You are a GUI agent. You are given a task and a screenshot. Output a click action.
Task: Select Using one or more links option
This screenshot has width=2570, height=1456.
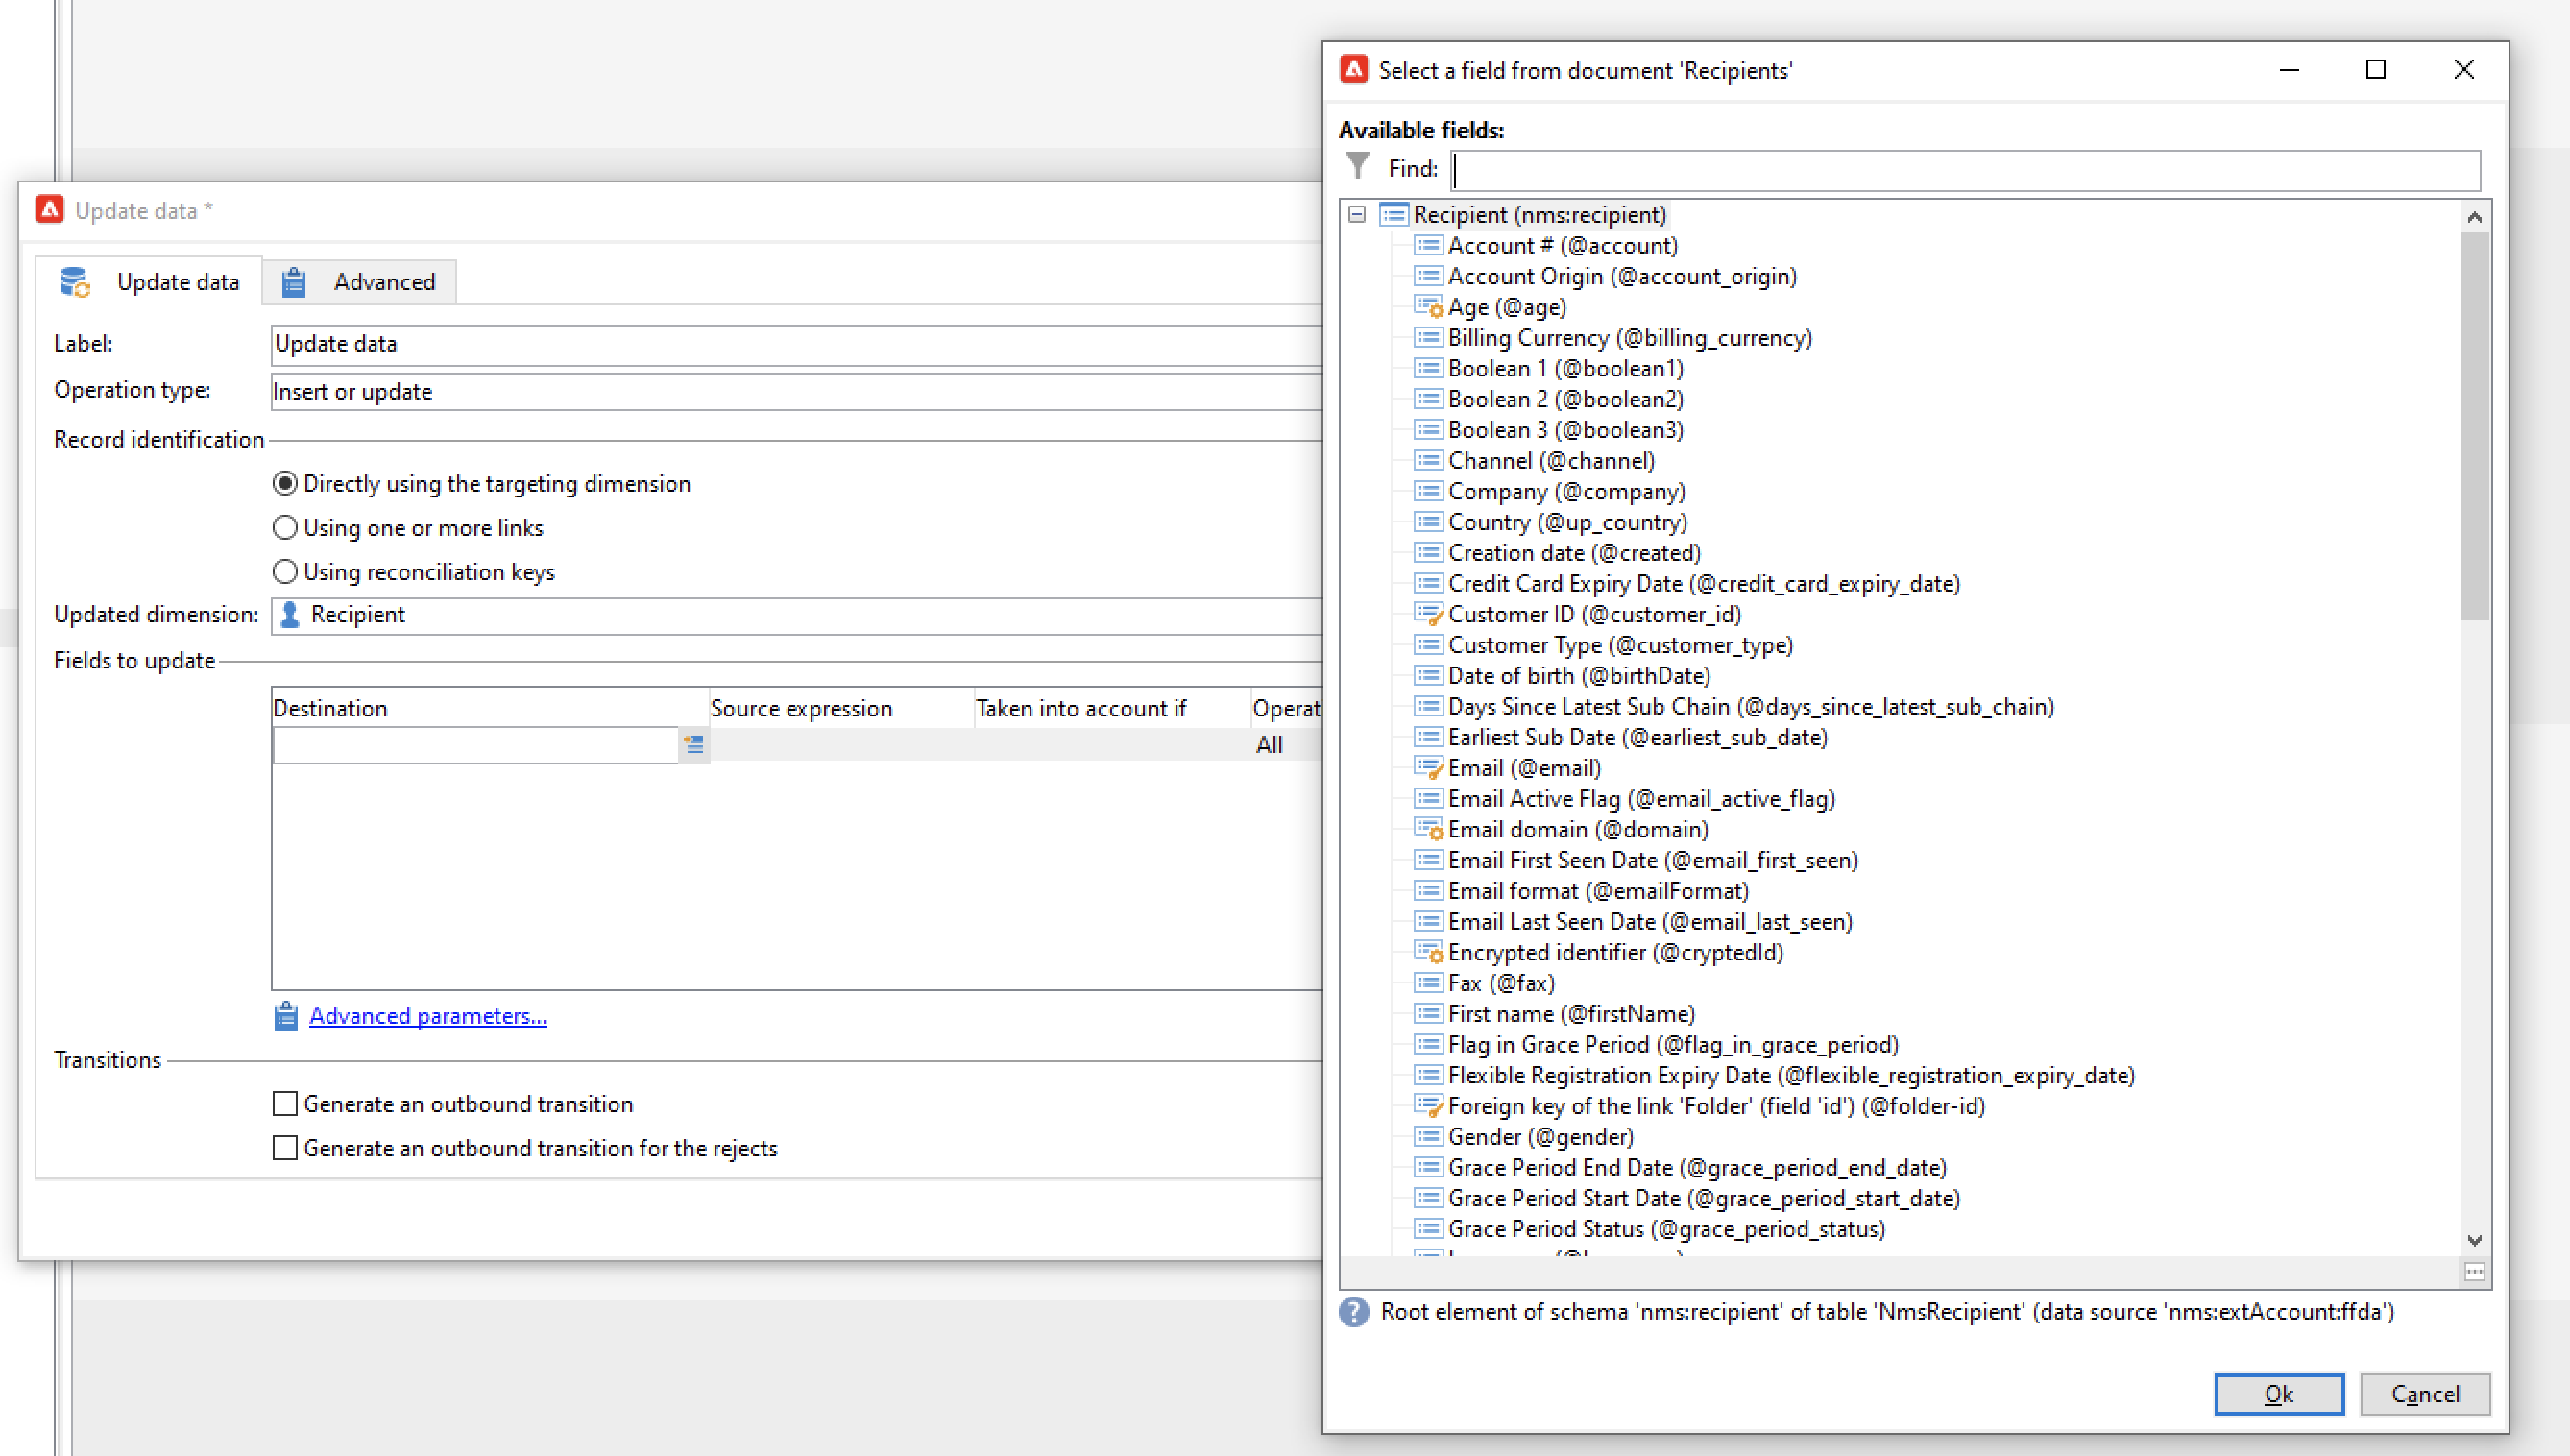pos(285,528)
